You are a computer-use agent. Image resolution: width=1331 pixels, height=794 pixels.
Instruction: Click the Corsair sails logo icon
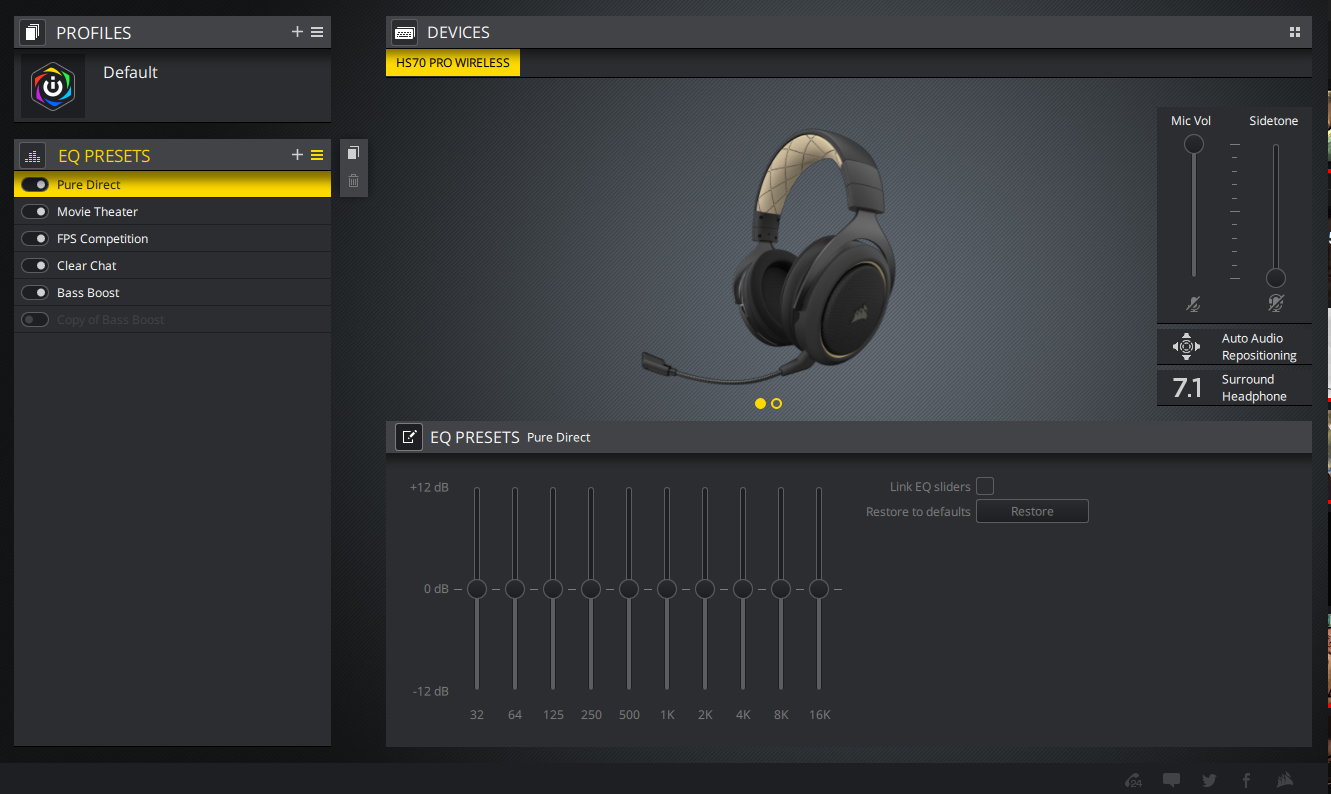pos(1285,780)
